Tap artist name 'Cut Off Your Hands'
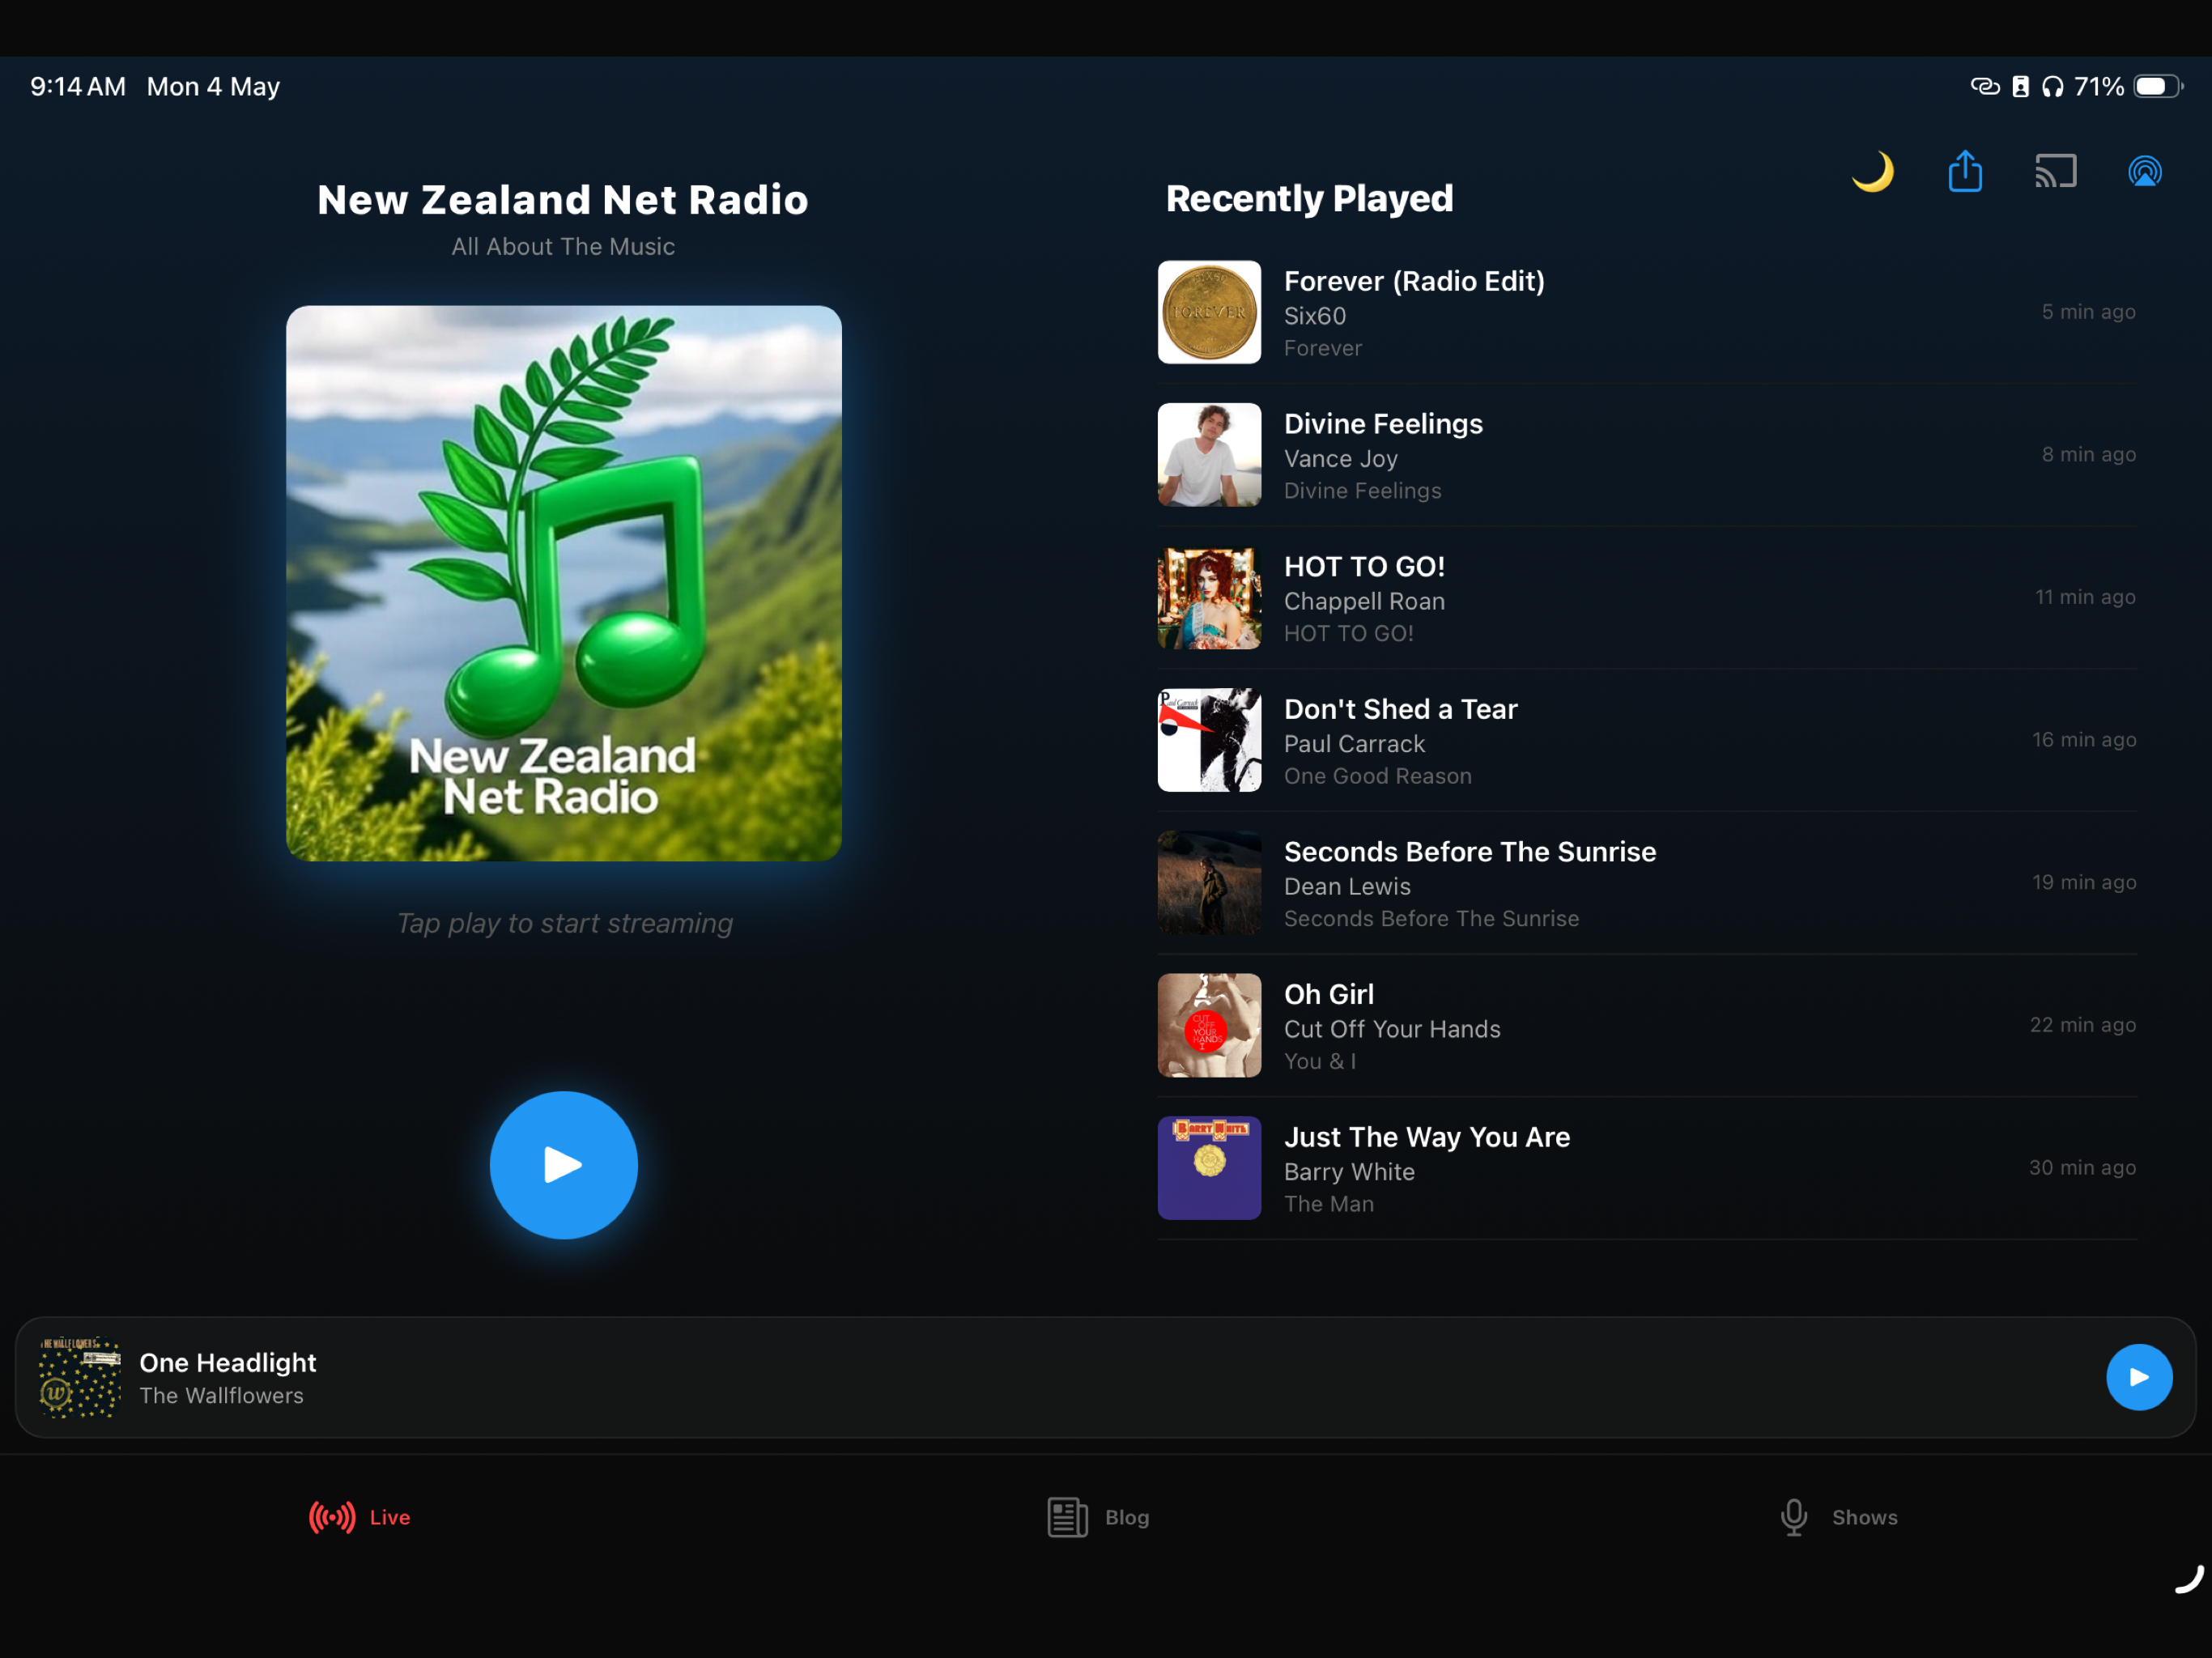 click(1392, 1029)
